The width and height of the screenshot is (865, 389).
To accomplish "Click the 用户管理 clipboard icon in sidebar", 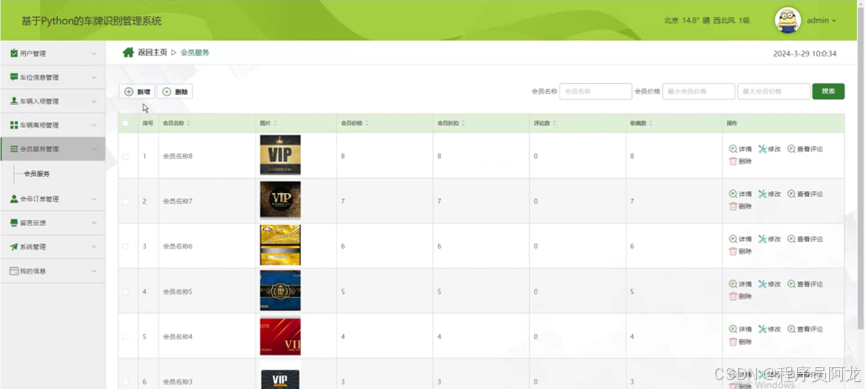I will (14, 54).
